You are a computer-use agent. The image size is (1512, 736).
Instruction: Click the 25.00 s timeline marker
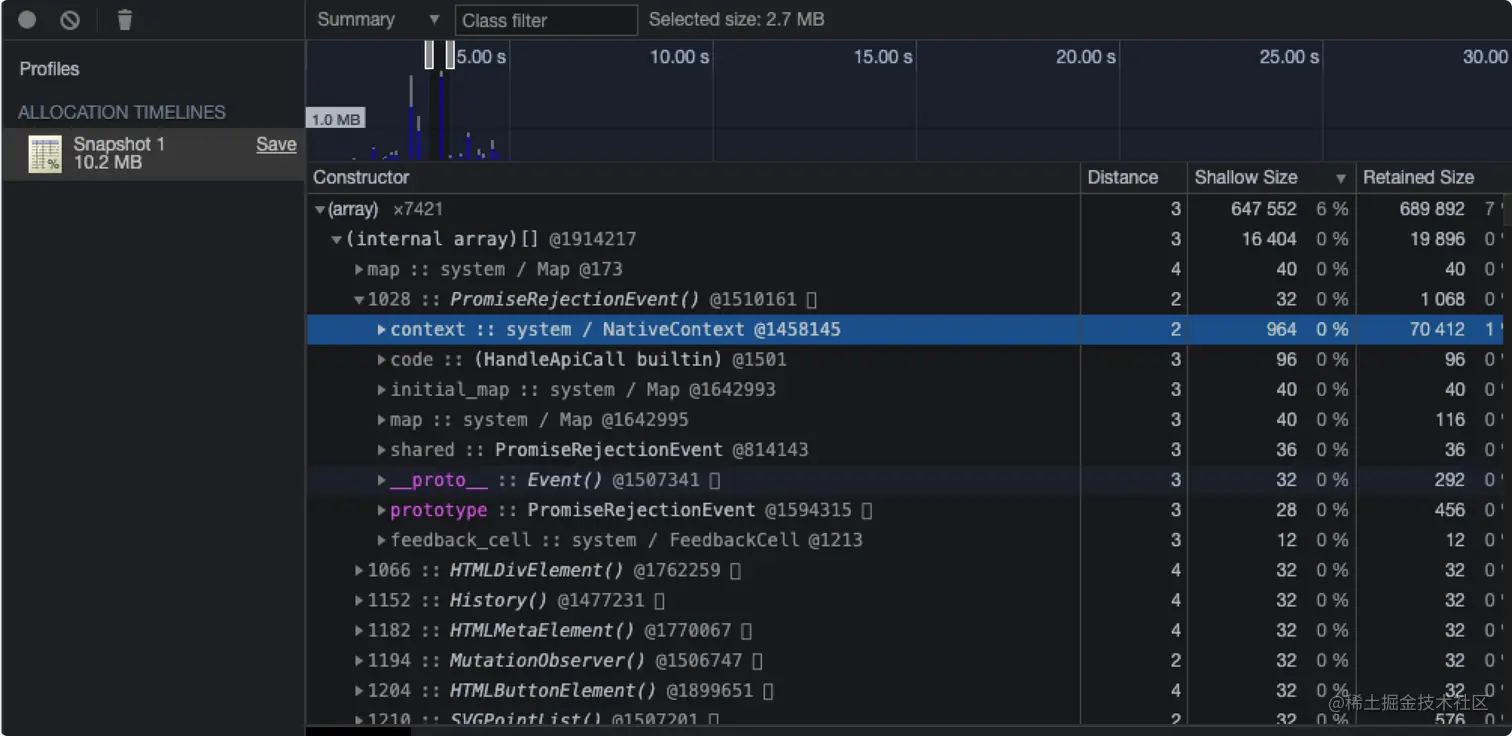pos(1289,57)
